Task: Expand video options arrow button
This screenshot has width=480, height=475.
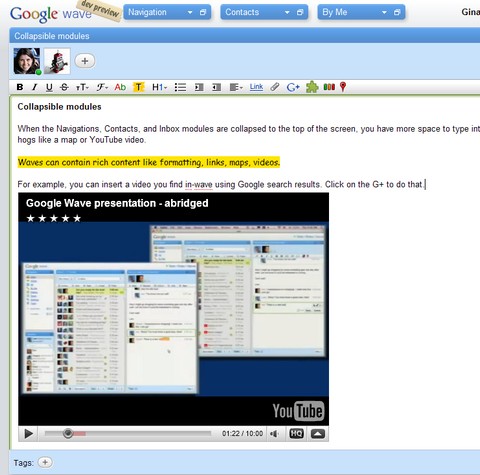Action: 318,433
